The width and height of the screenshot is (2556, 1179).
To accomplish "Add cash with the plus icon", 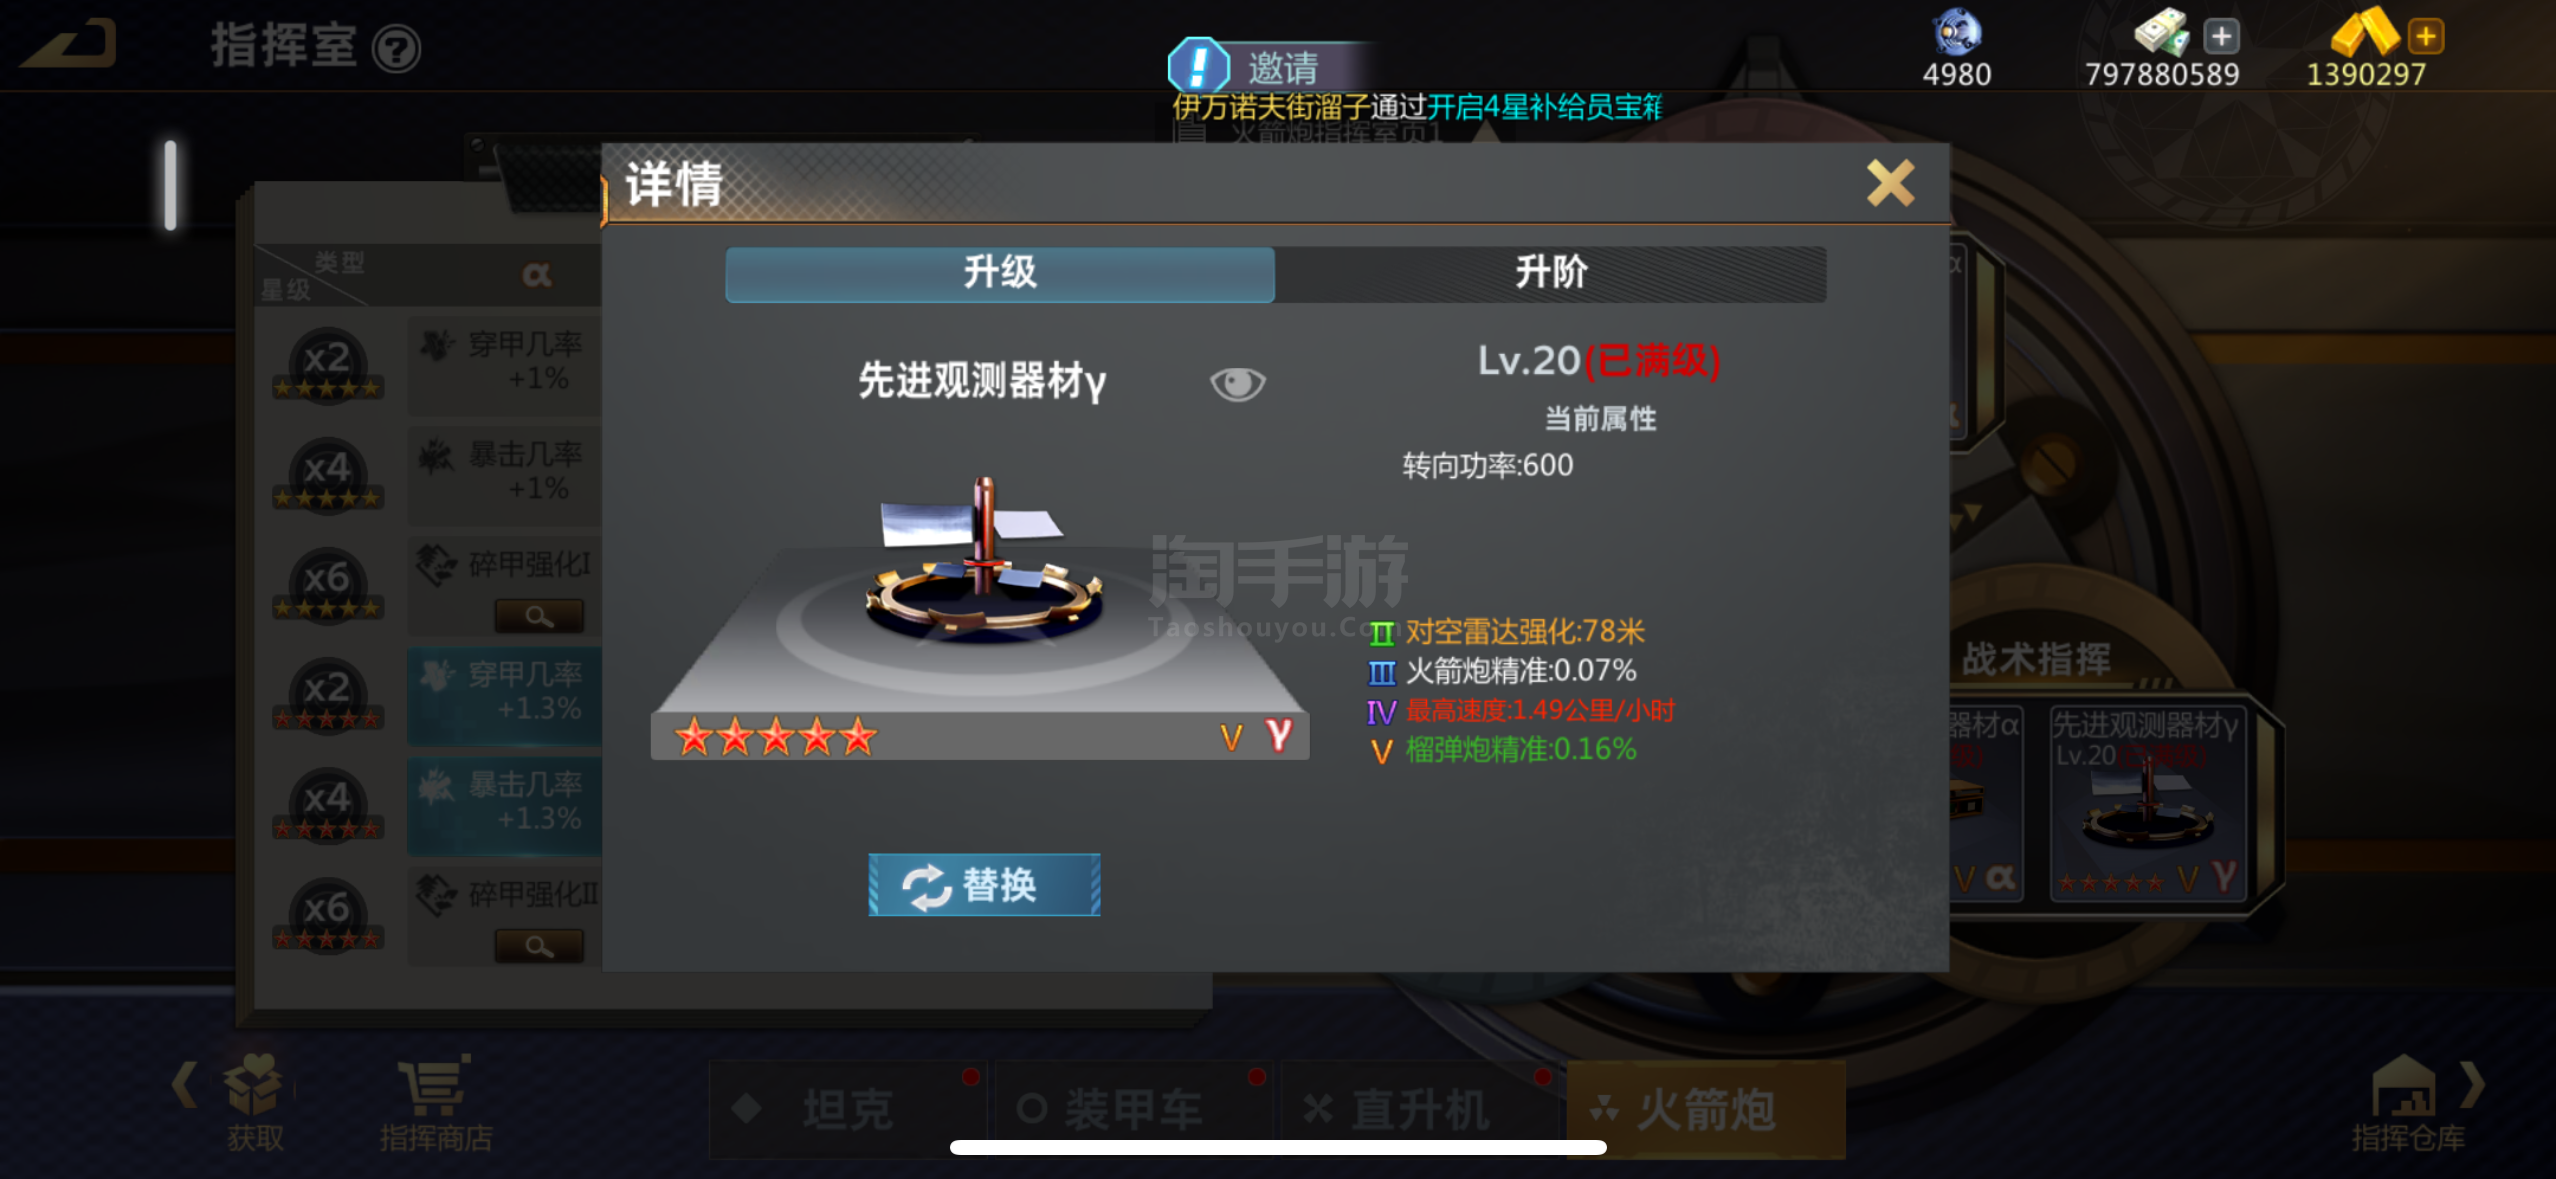I will [x=2221, y=37].
